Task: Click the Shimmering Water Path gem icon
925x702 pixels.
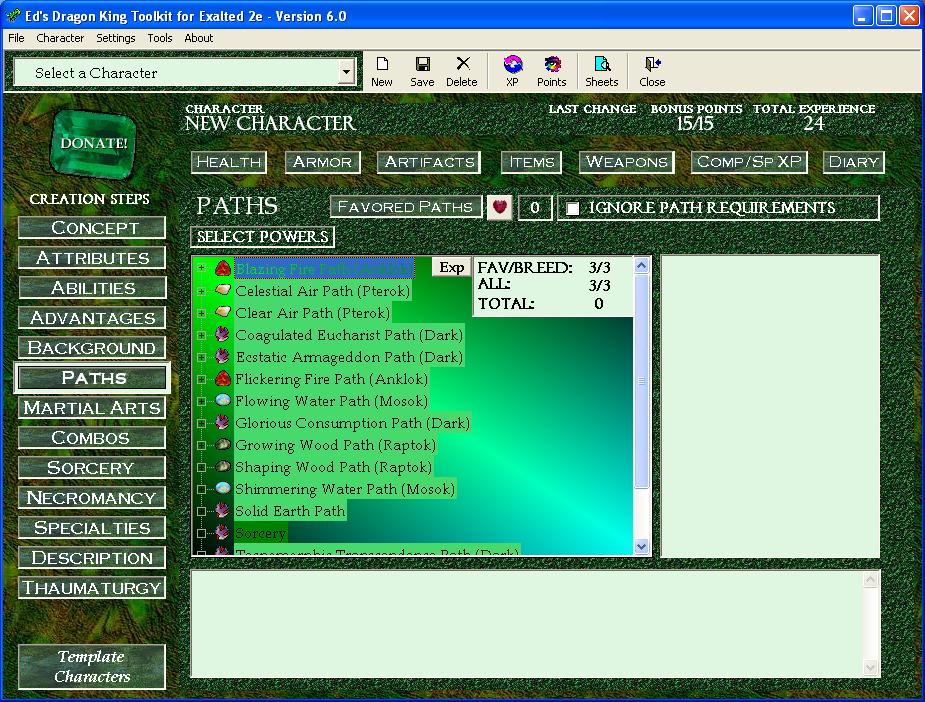Action: 222,488
